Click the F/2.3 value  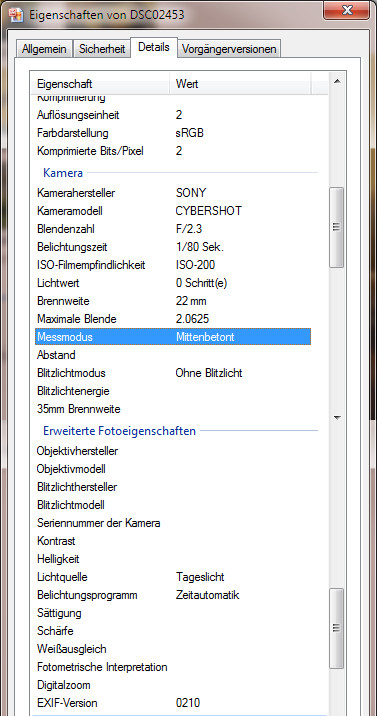coord(189,229)
